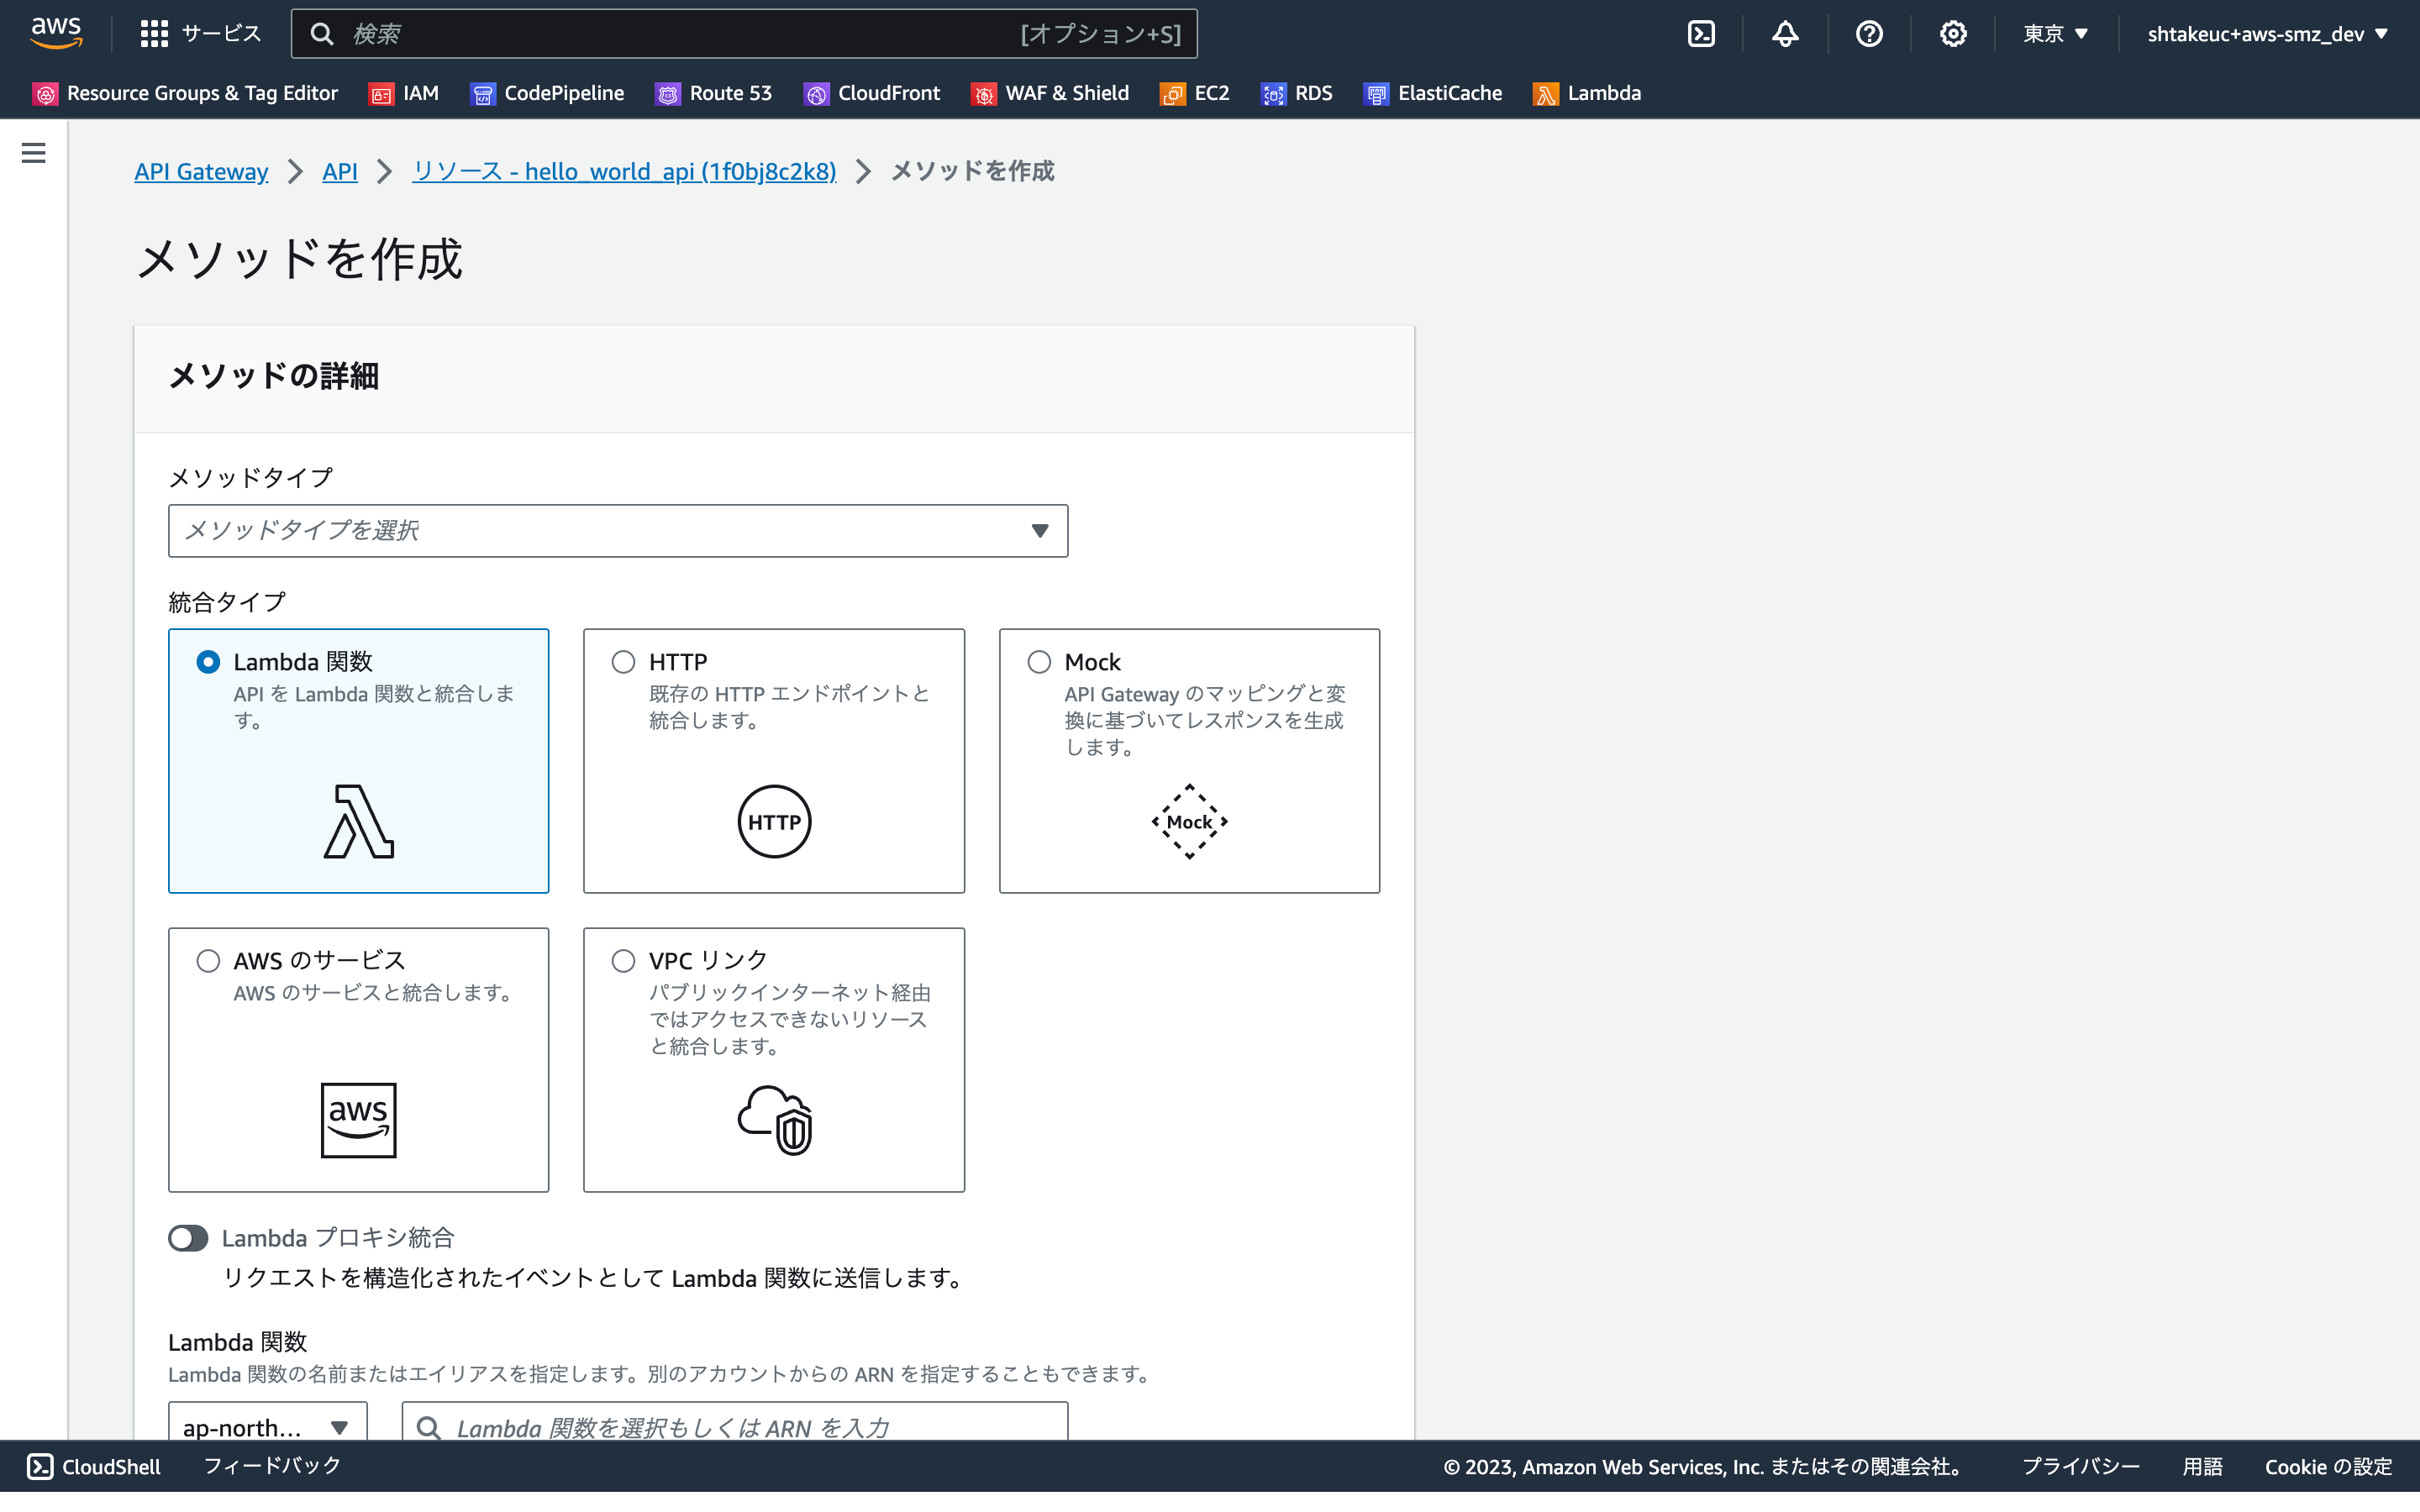Open the CloudFront shortcut label
Screen dimensions: 2420x1512
[889, 94]
